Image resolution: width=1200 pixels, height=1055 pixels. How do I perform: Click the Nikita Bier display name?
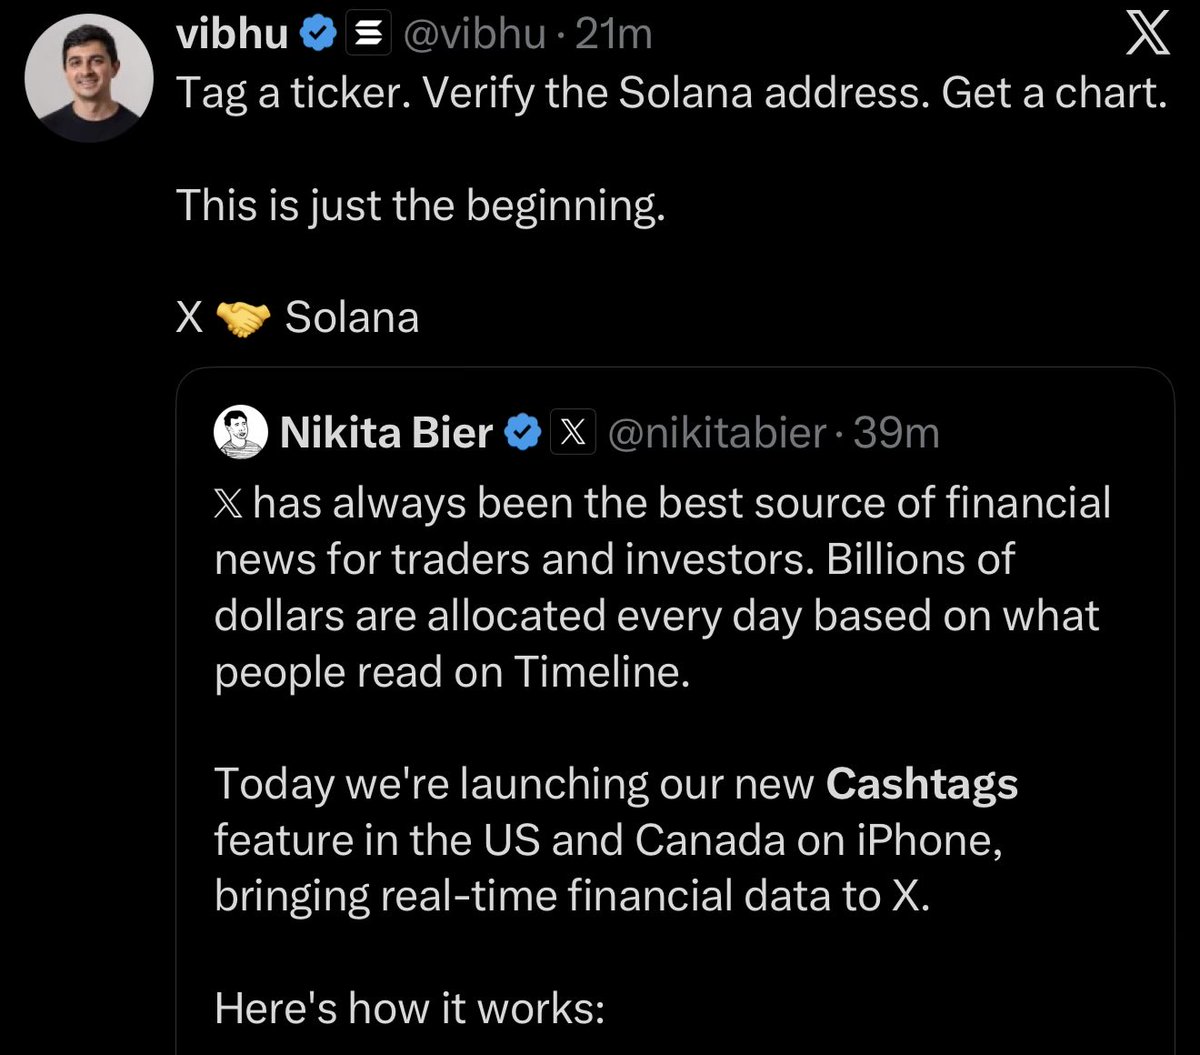[x=387, y=433]
